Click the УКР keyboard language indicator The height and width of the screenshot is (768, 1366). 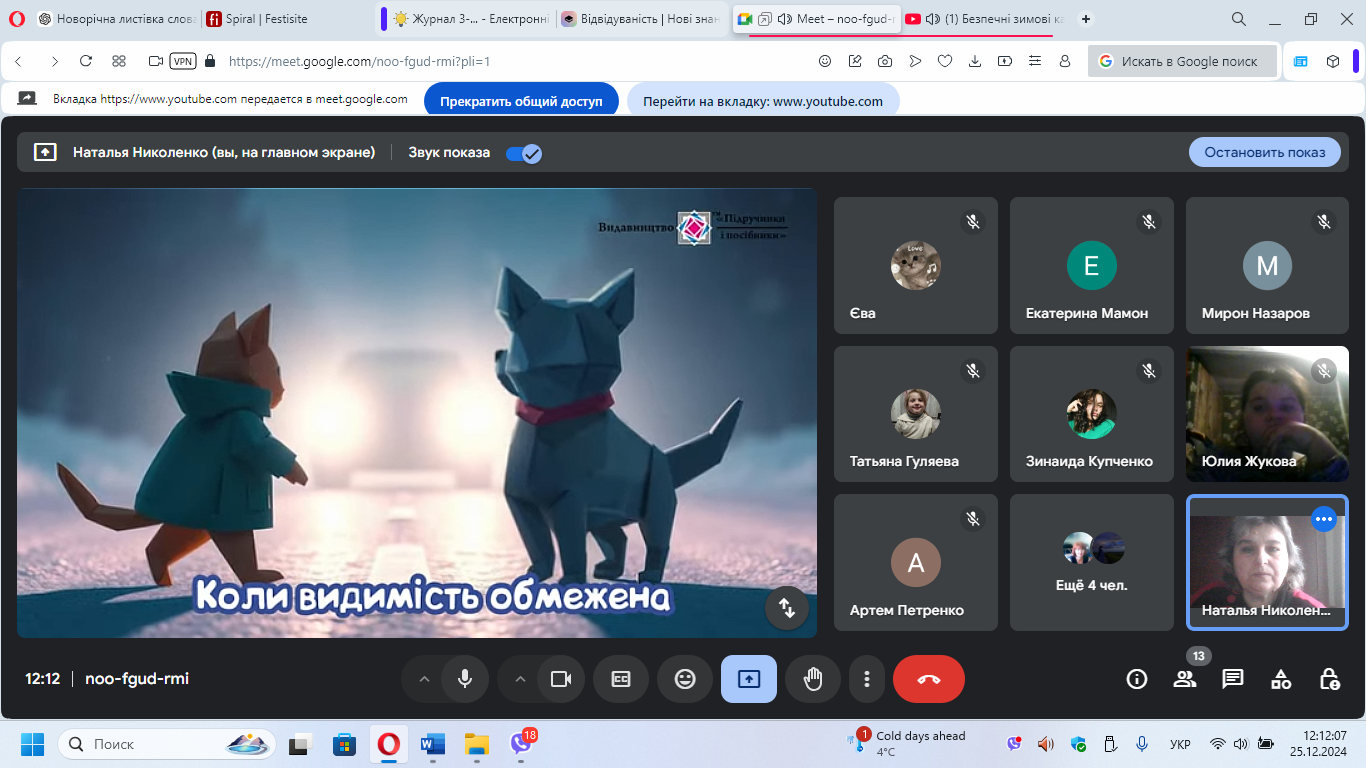coord(1180,744)
